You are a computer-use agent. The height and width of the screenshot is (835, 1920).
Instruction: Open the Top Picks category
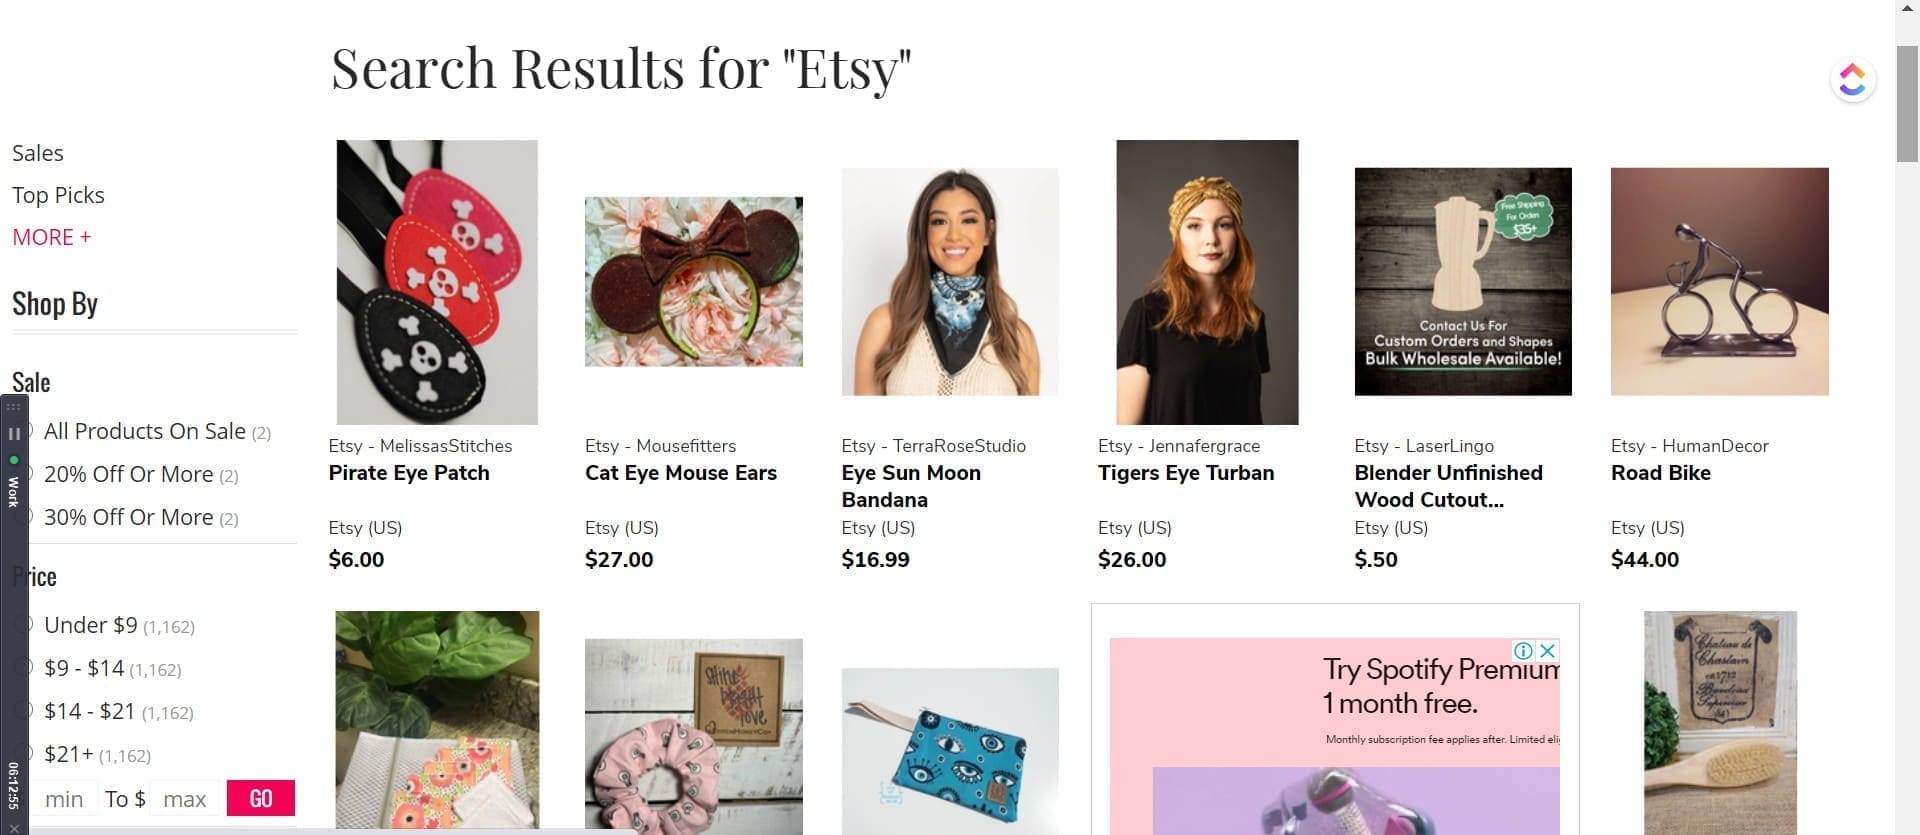pos(58,195)
